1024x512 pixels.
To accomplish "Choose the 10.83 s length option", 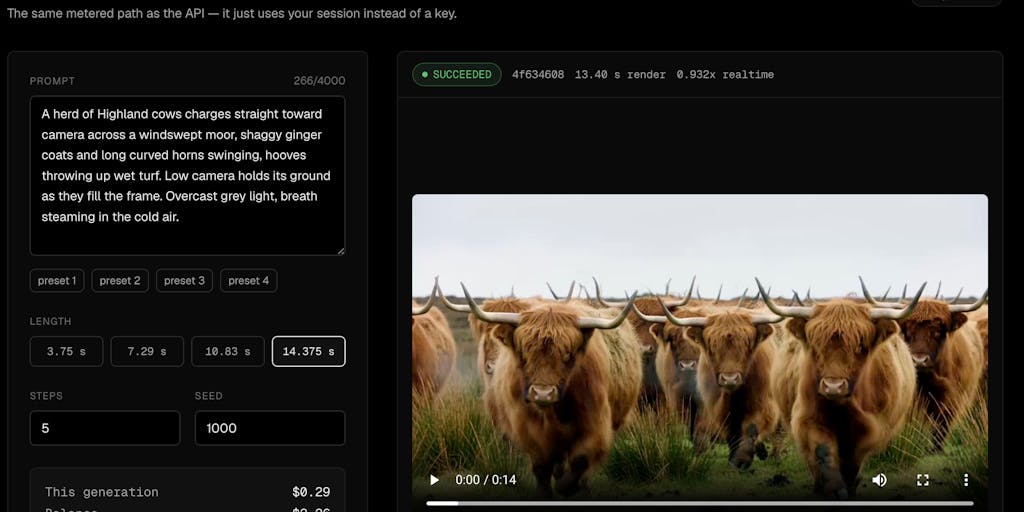I will (228, 351).
